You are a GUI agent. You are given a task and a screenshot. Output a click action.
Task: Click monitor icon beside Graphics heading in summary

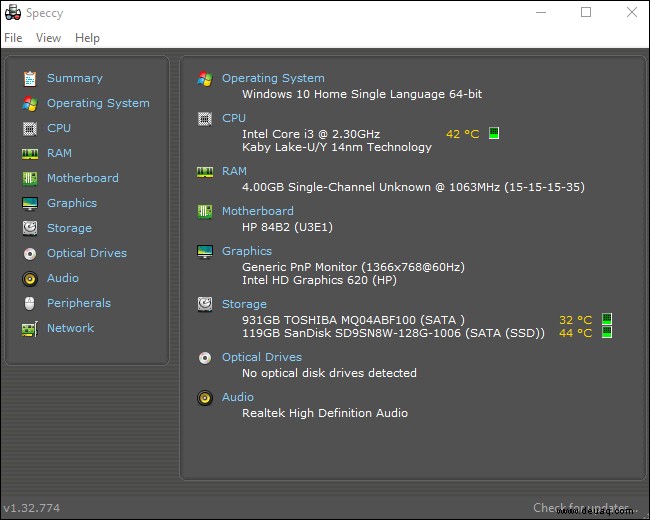[205, 251]
